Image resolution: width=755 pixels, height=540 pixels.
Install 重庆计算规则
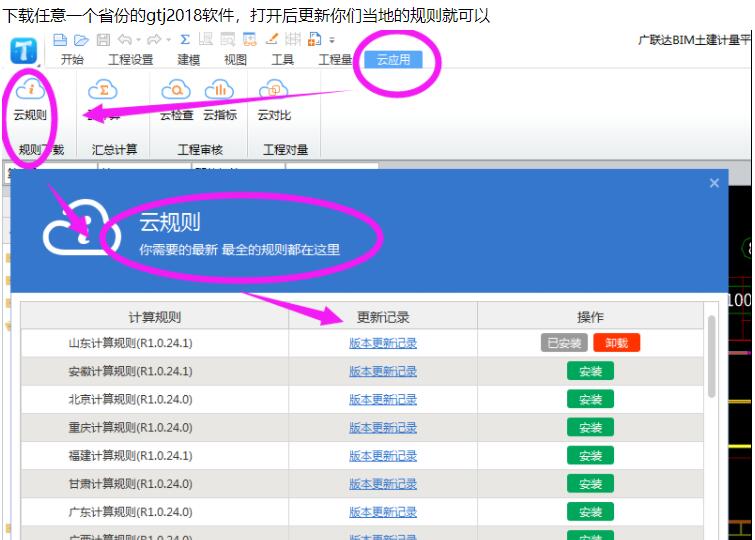coord(590,427)
